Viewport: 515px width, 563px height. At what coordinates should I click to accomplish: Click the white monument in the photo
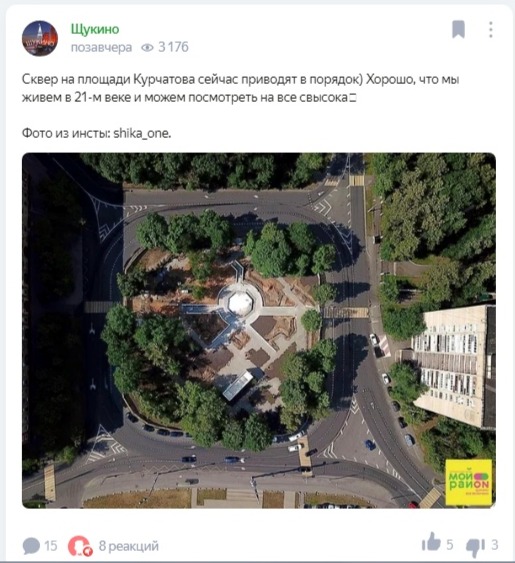click(240, 303)
